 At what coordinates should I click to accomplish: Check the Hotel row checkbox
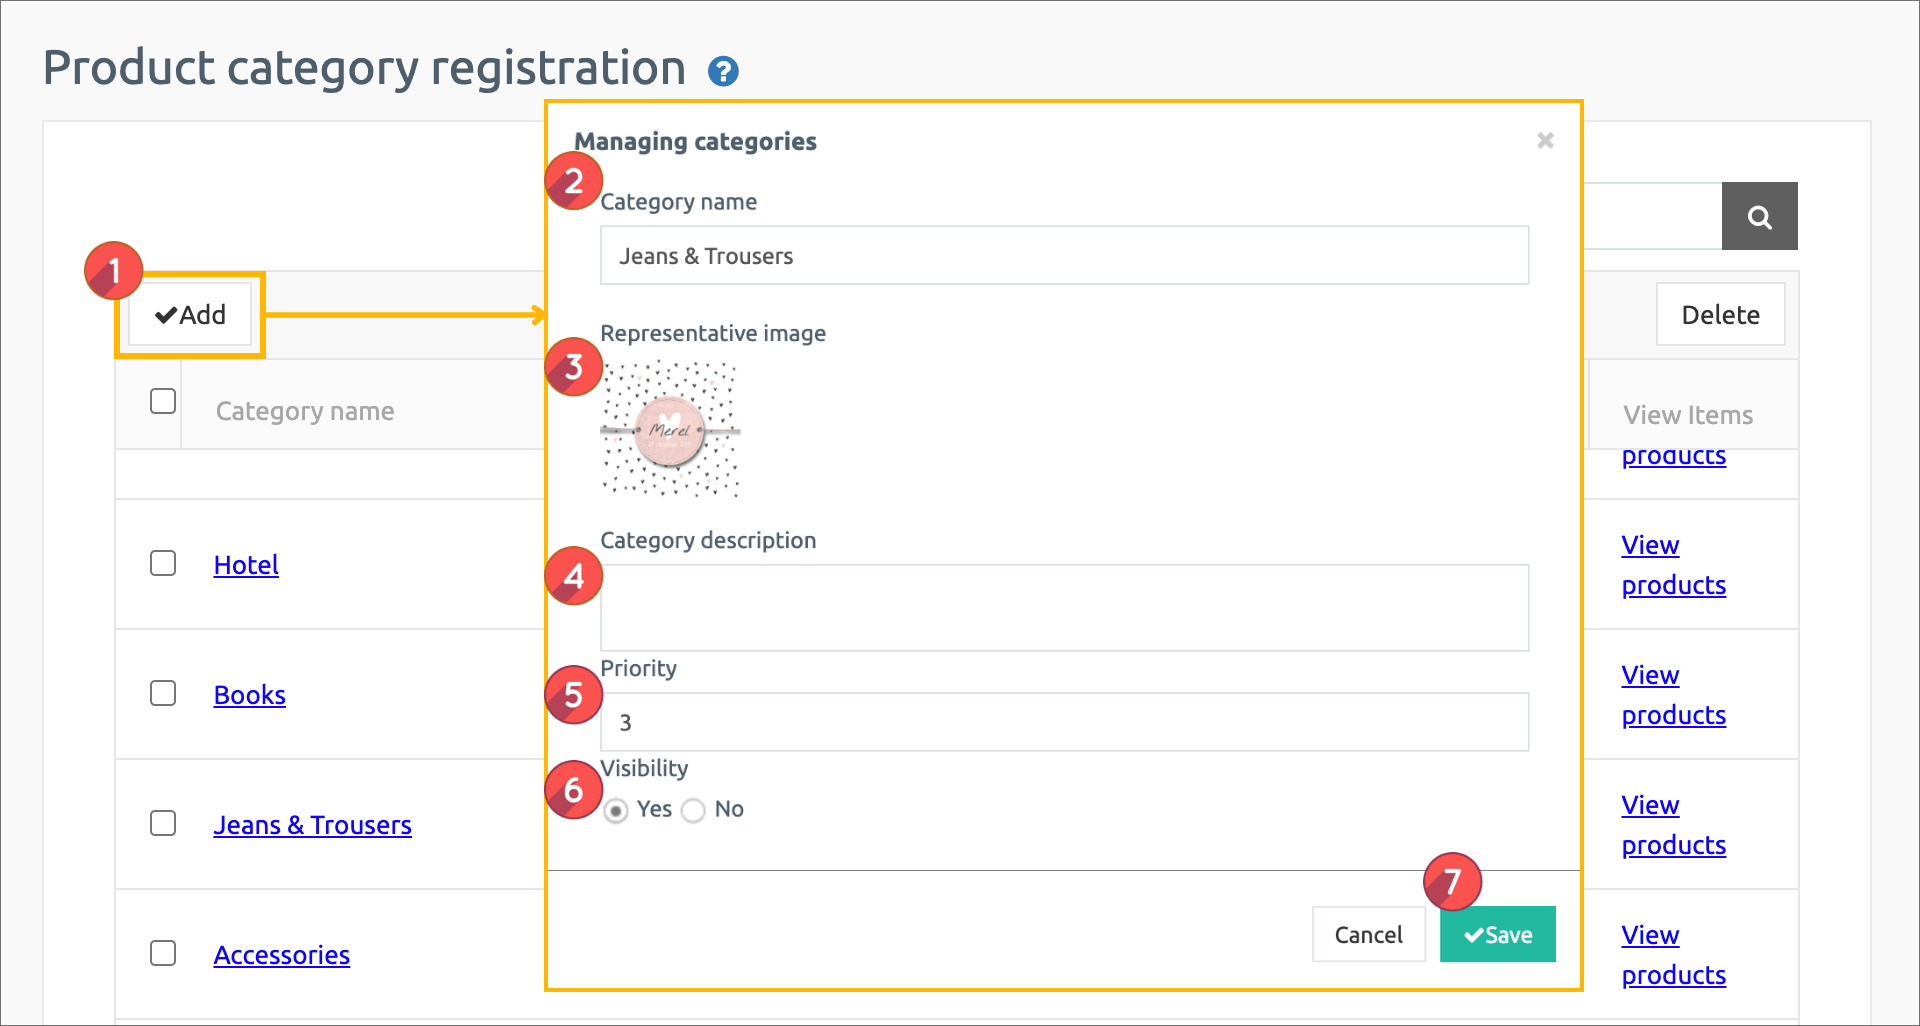point(163,564)
